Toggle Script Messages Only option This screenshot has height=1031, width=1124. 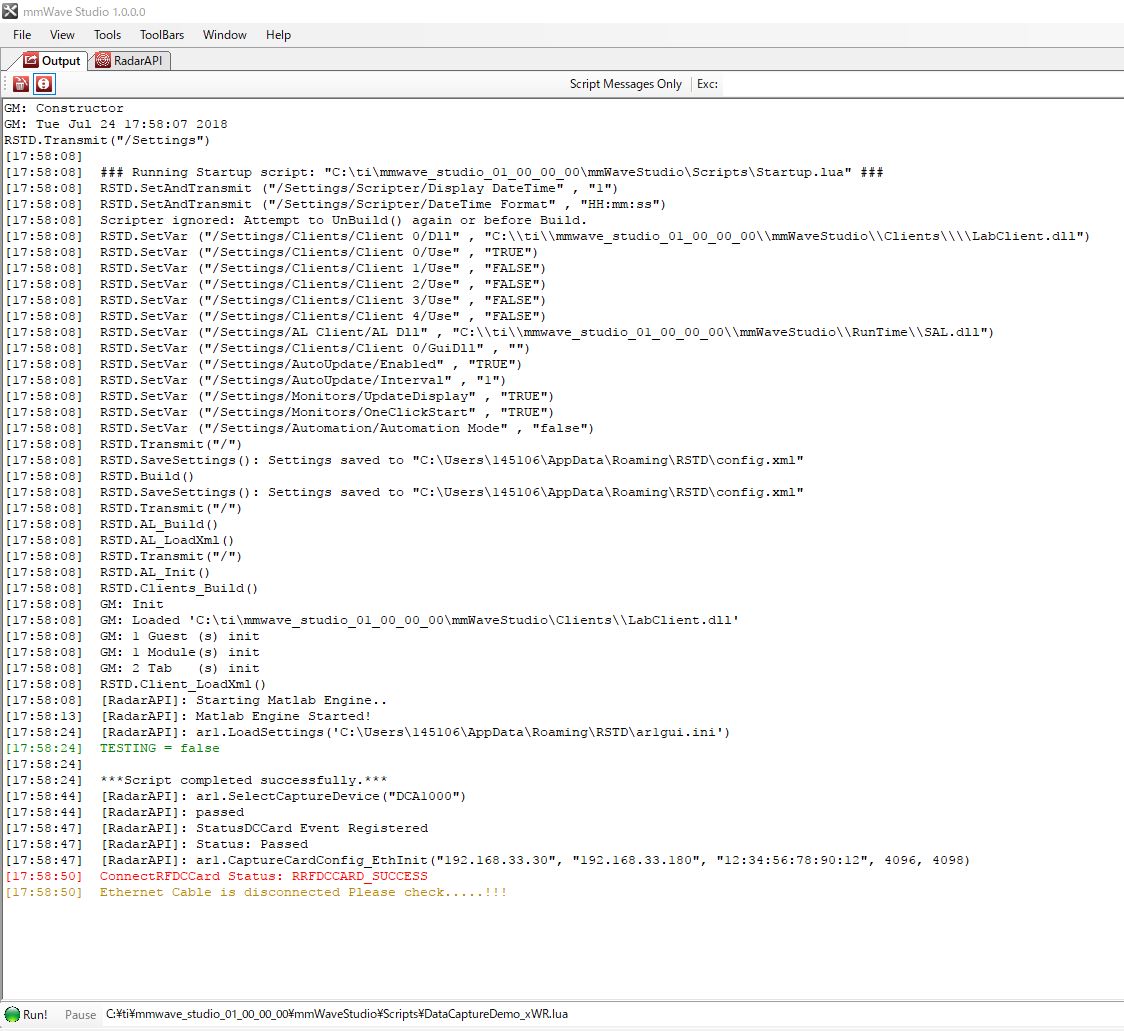pyautogui.click(x=625, y=84)
